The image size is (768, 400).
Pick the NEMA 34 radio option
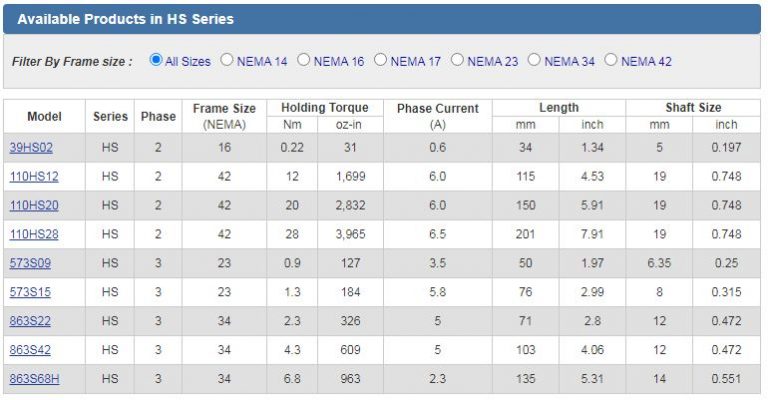[x=535, y=60]
